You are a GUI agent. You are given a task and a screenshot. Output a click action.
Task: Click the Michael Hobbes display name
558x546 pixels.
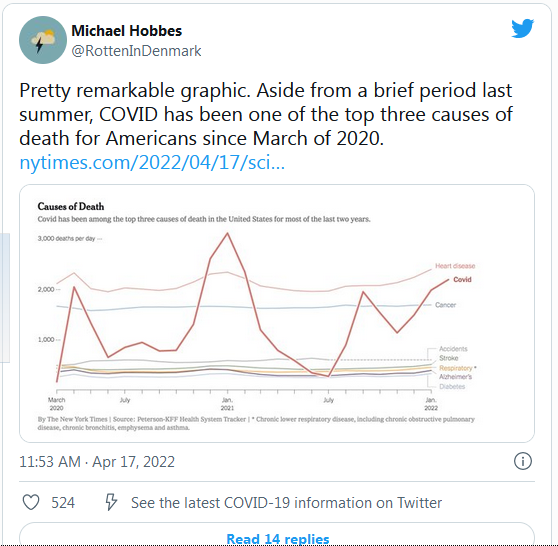127,31
